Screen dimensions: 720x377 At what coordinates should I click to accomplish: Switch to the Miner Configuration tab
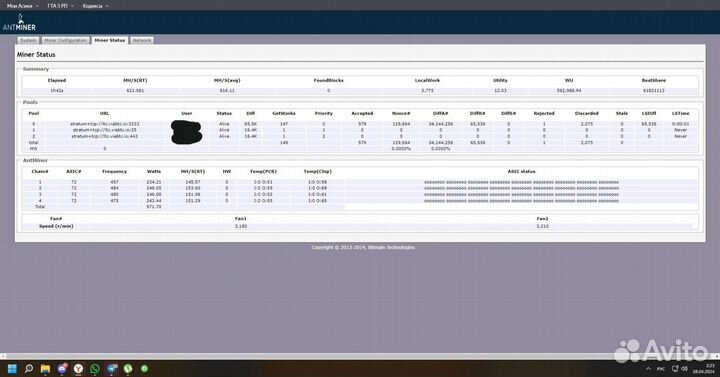[x=66, y=40]
